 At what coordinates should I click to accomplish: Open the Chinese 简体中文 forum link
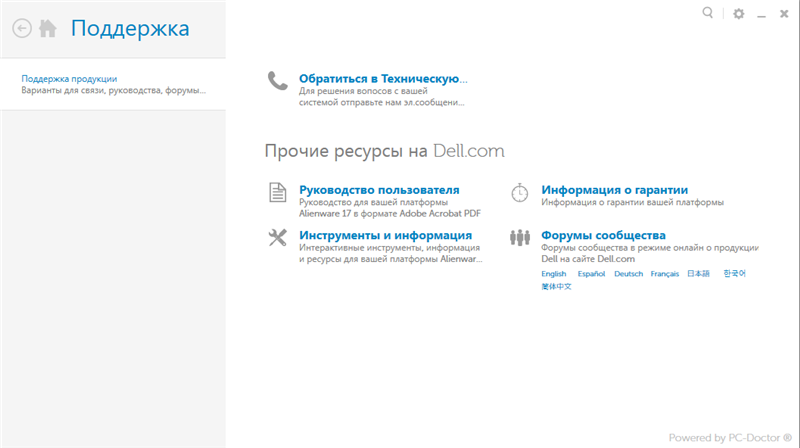click(x=556, y=286)
